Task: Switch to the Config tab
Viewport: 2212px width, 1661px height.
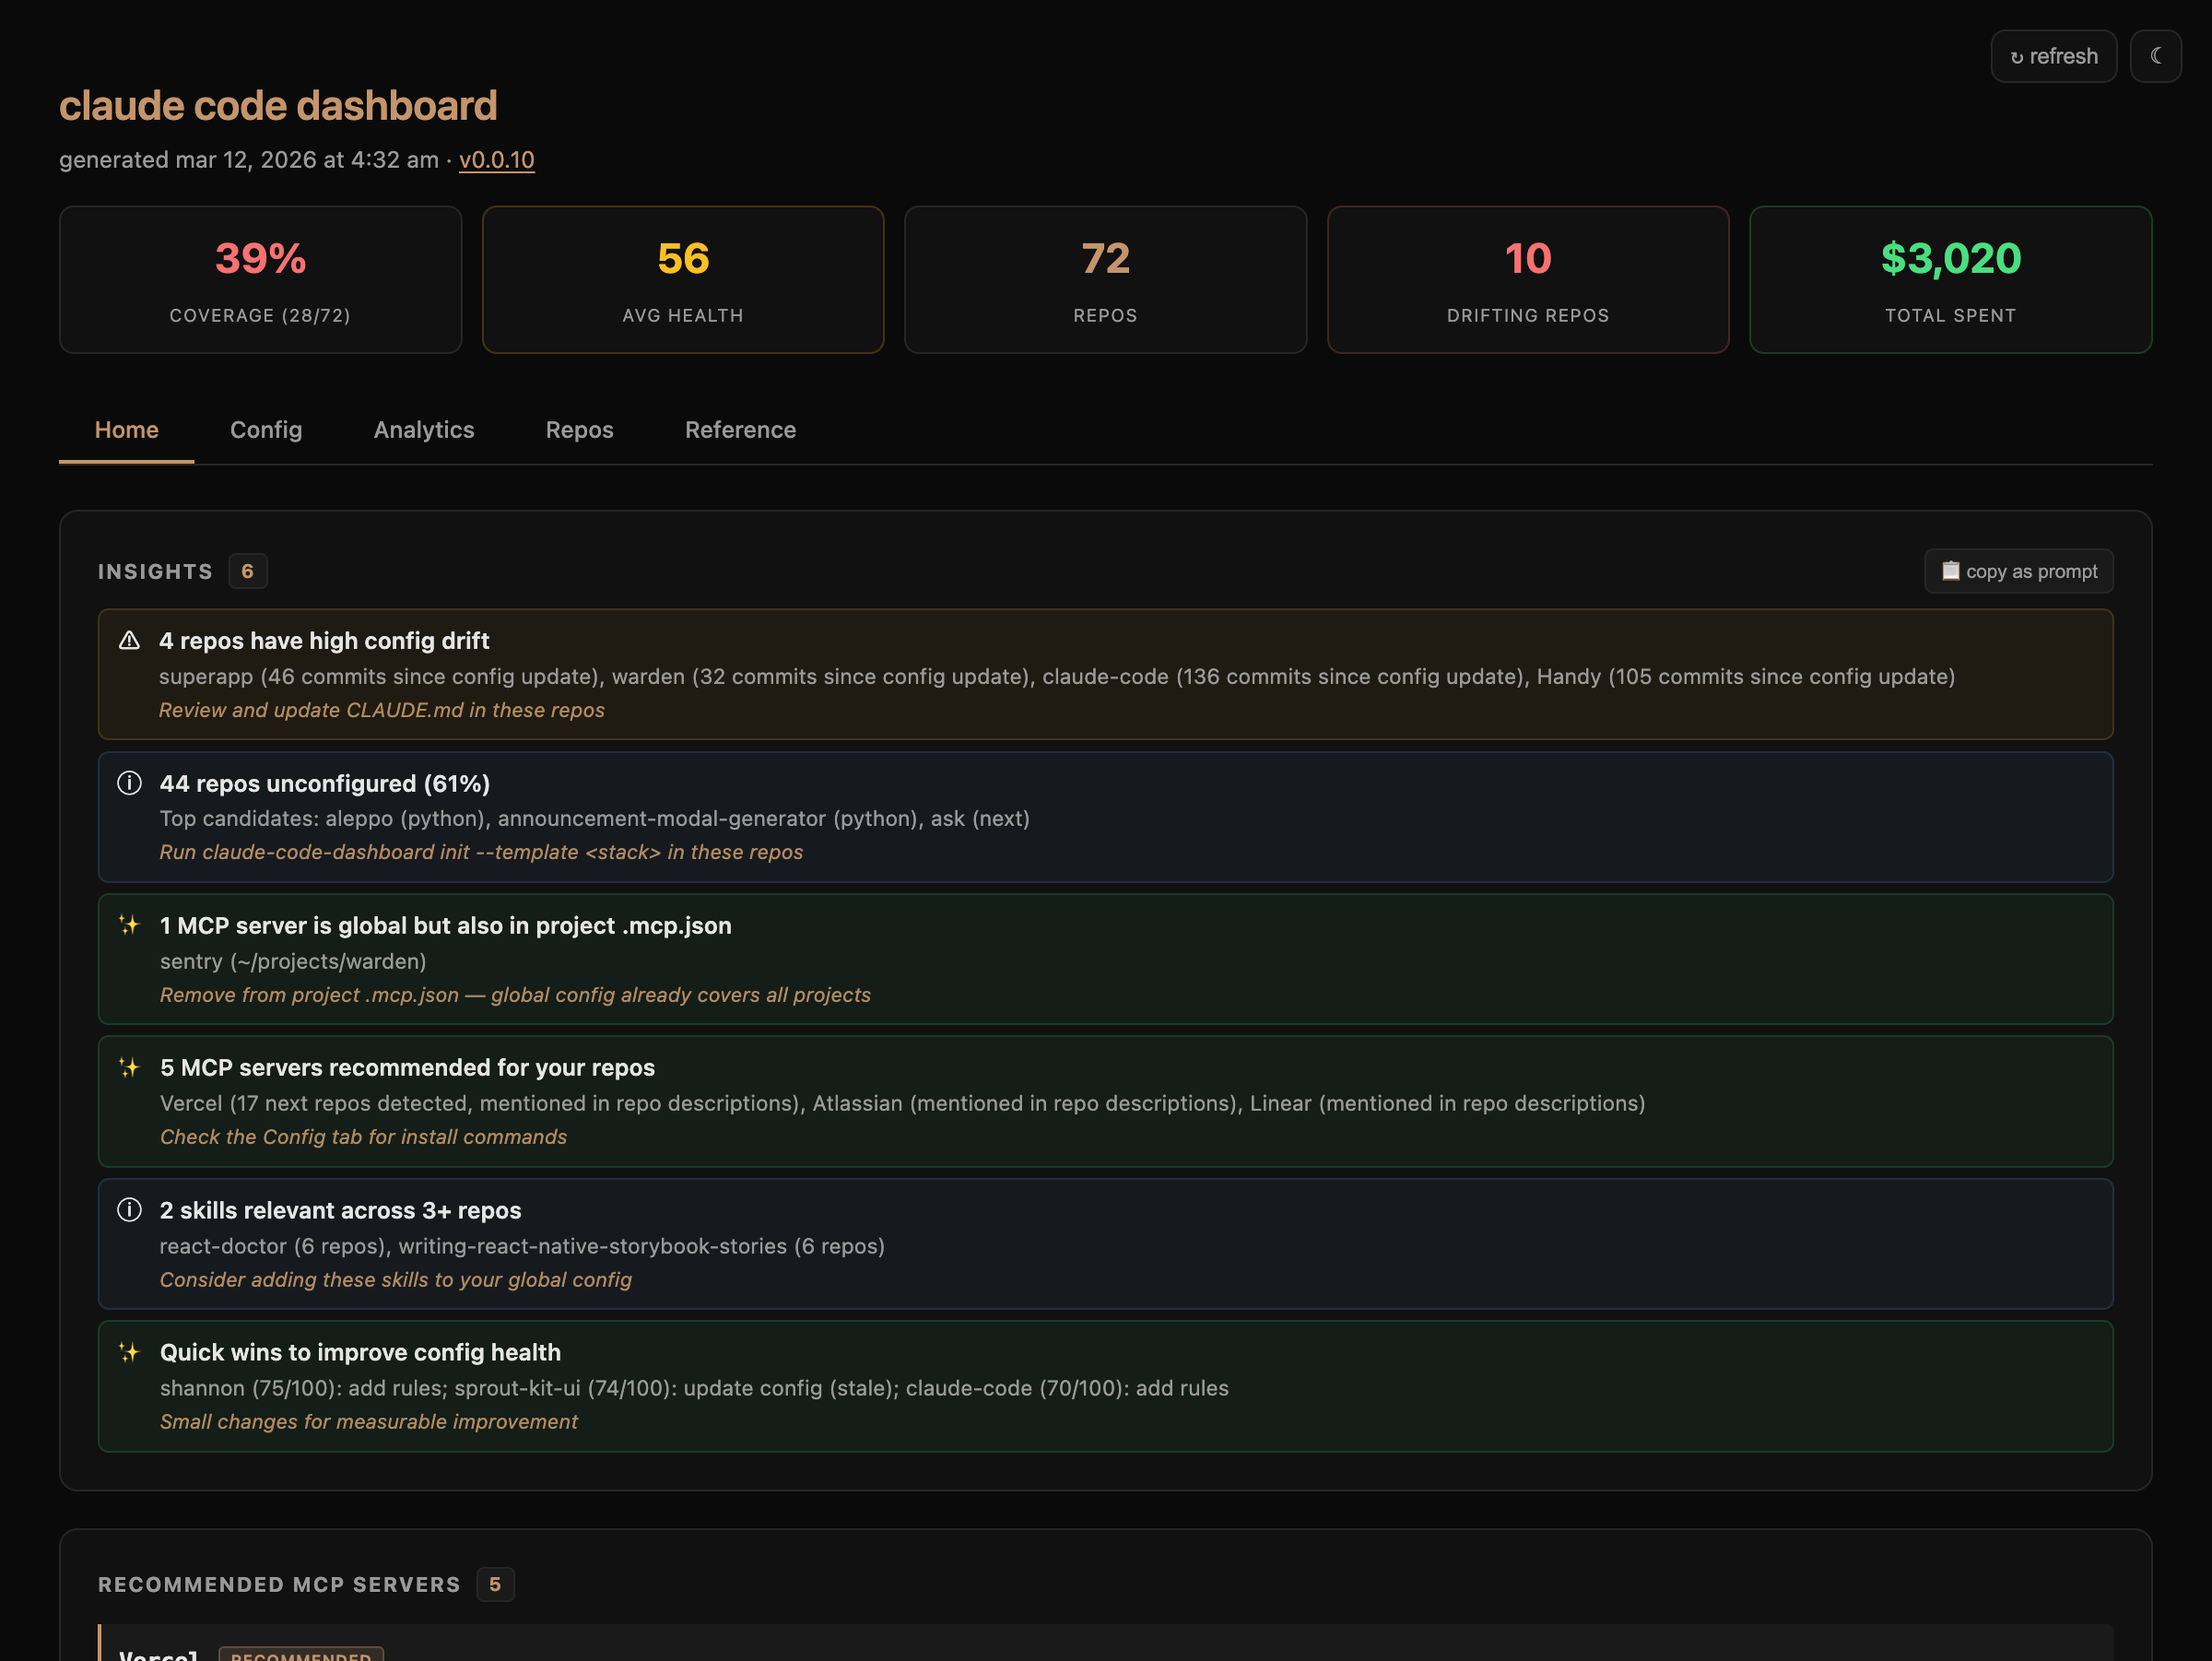Action: click(266, 430)
